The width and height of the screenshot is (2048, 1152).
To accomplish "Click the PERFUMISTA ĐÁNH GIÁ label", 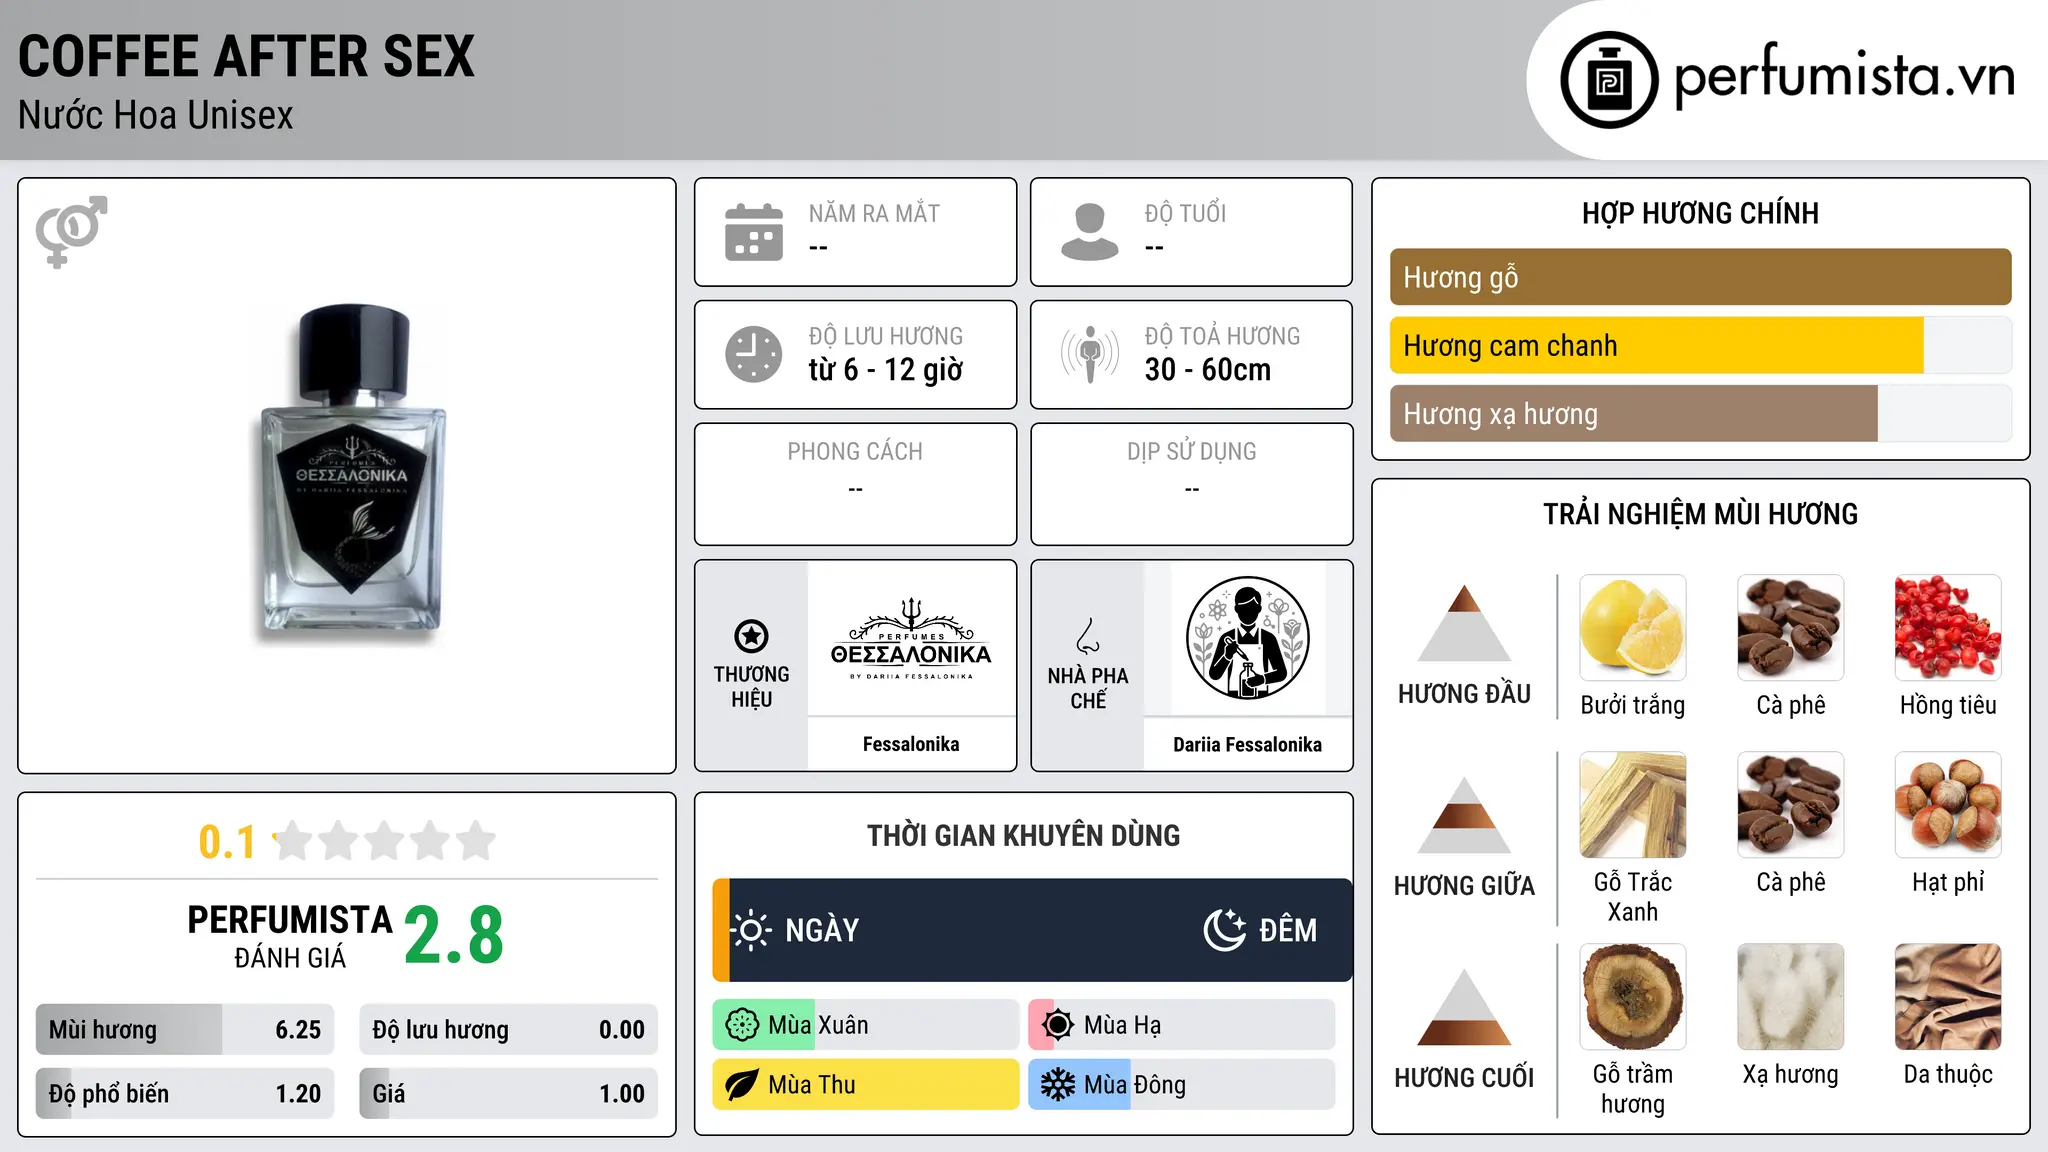I will [290, 937].
